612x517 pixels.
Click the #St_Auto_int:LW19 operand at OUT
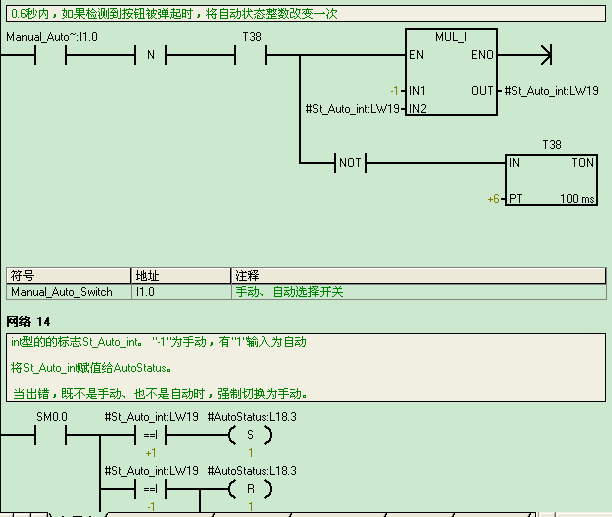coord(552,91)
